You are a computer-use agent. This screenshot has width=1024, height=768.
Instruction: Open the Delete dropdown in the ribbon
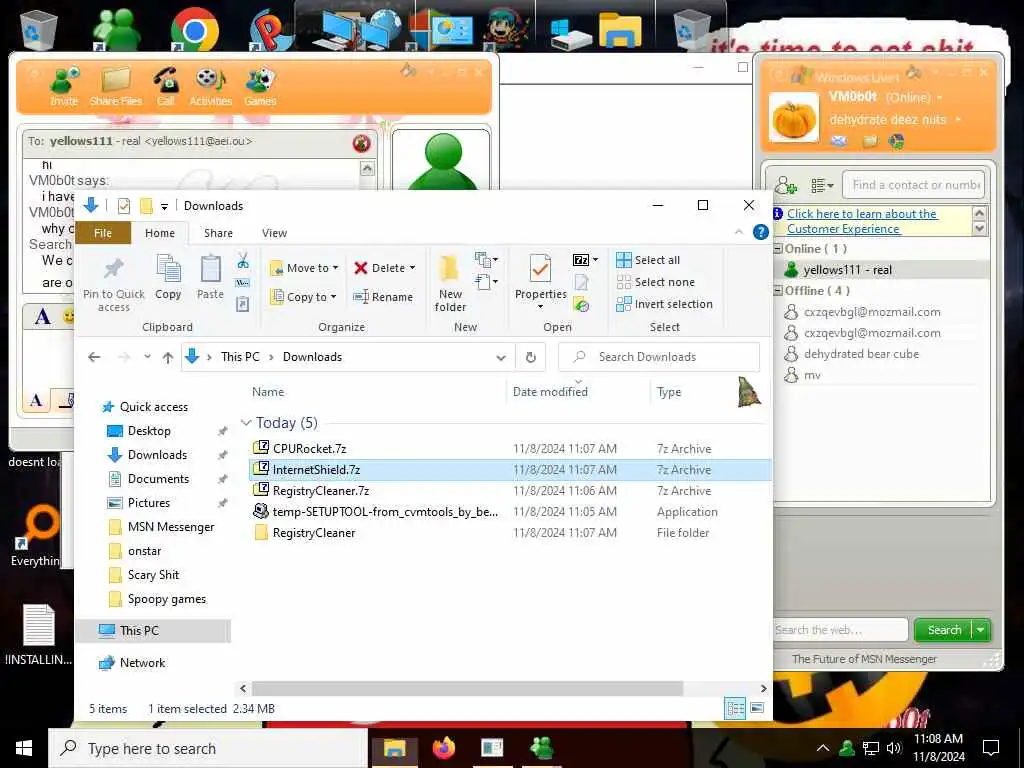click(x=385, y=268)
